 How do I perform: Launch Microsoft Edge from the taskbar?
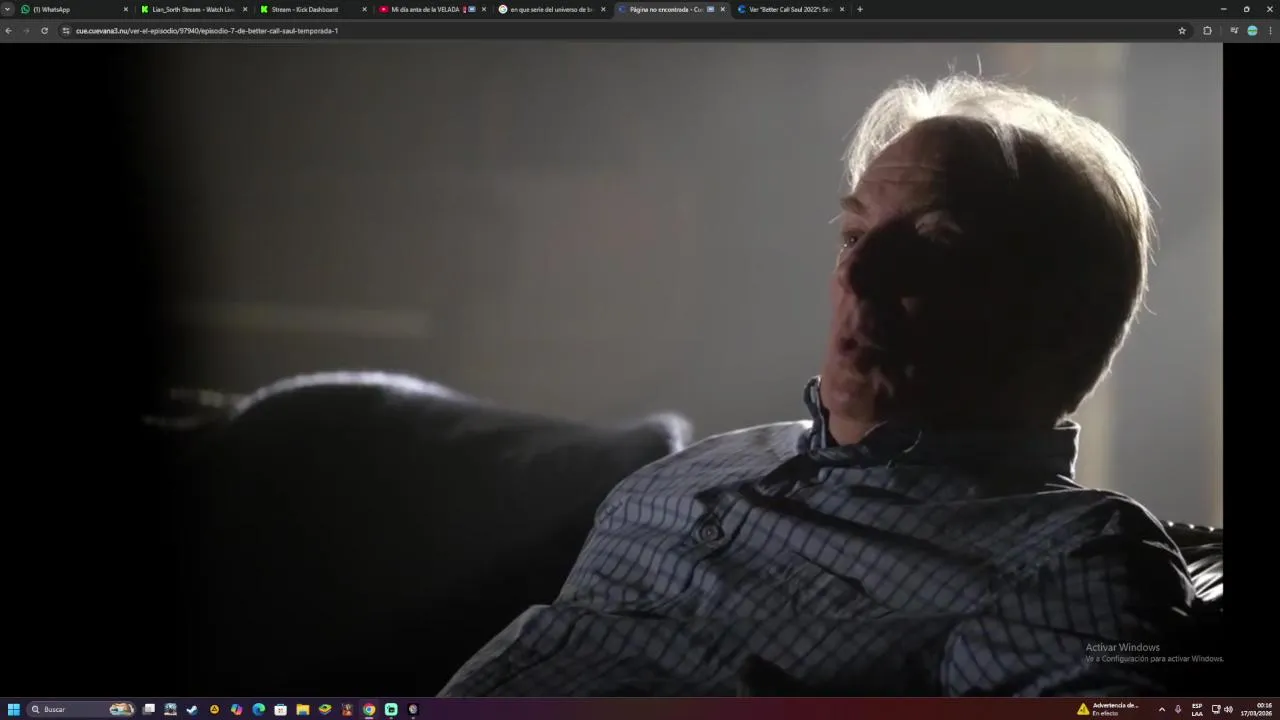[x=259, y=709]
